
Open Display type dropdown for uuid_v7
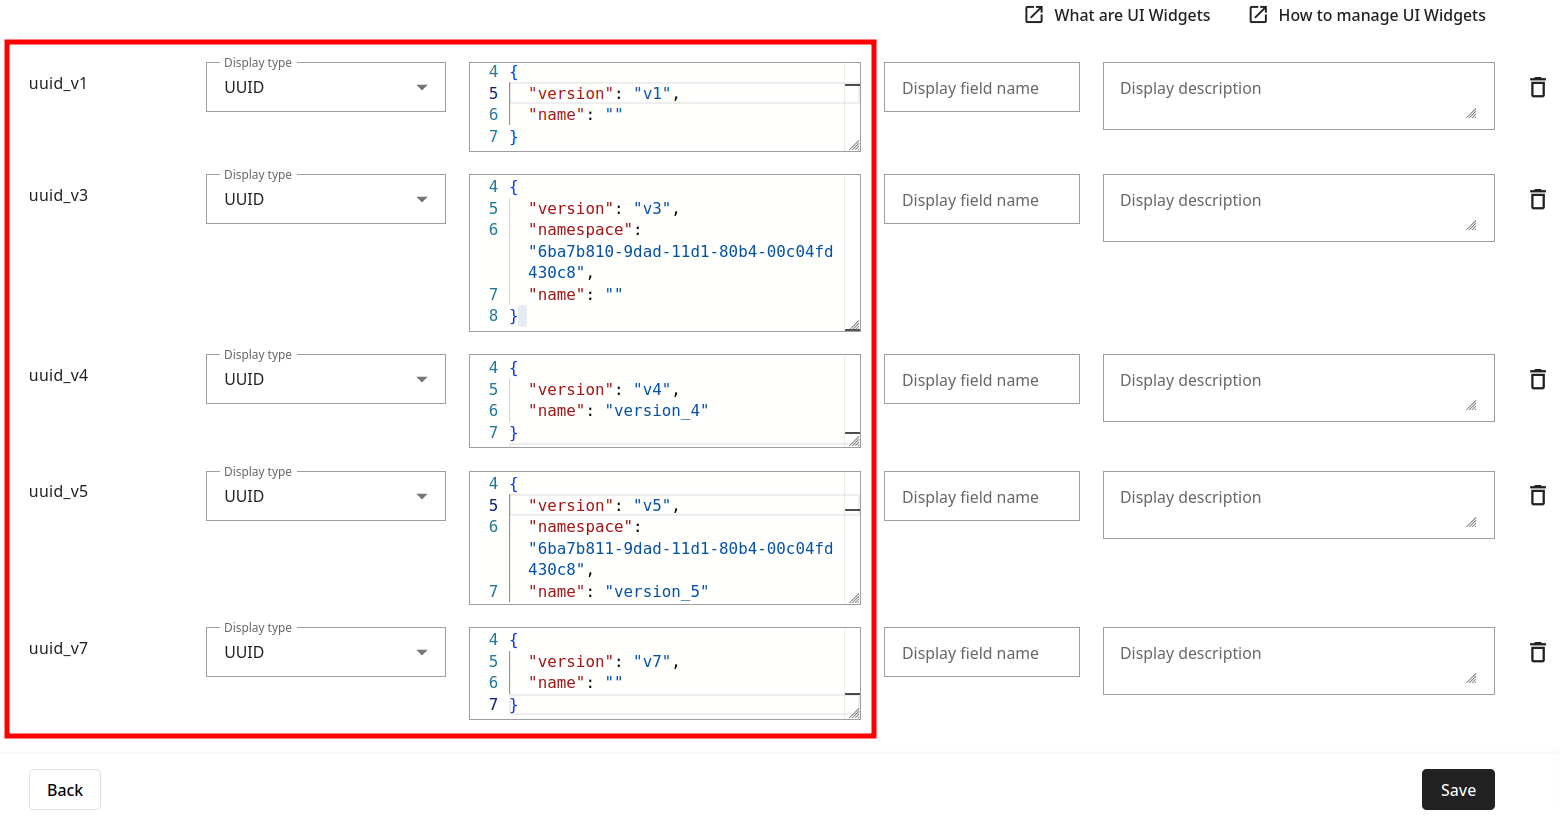coord(326,652)
